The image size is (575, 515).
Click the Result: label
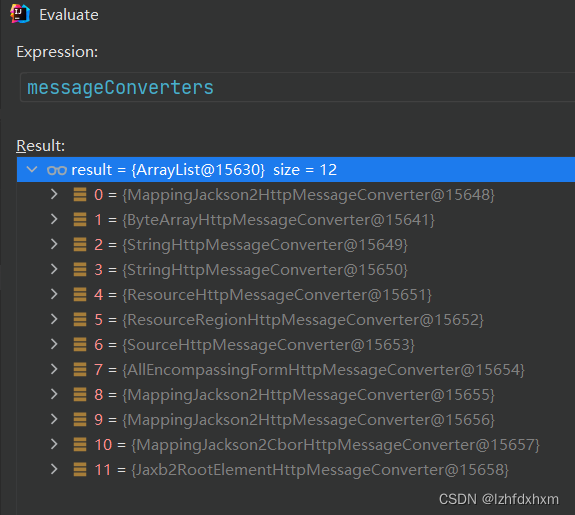pyautogui.click(x=41, y=146)
